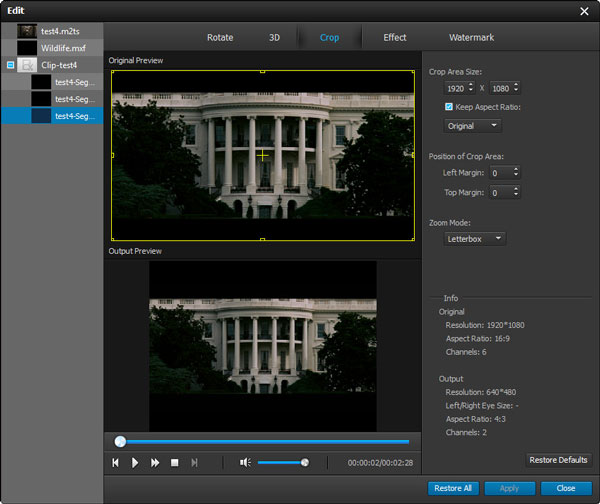Open the Rotate tab
This screenshot has height=504, width=600.
(x=220, y=38)
